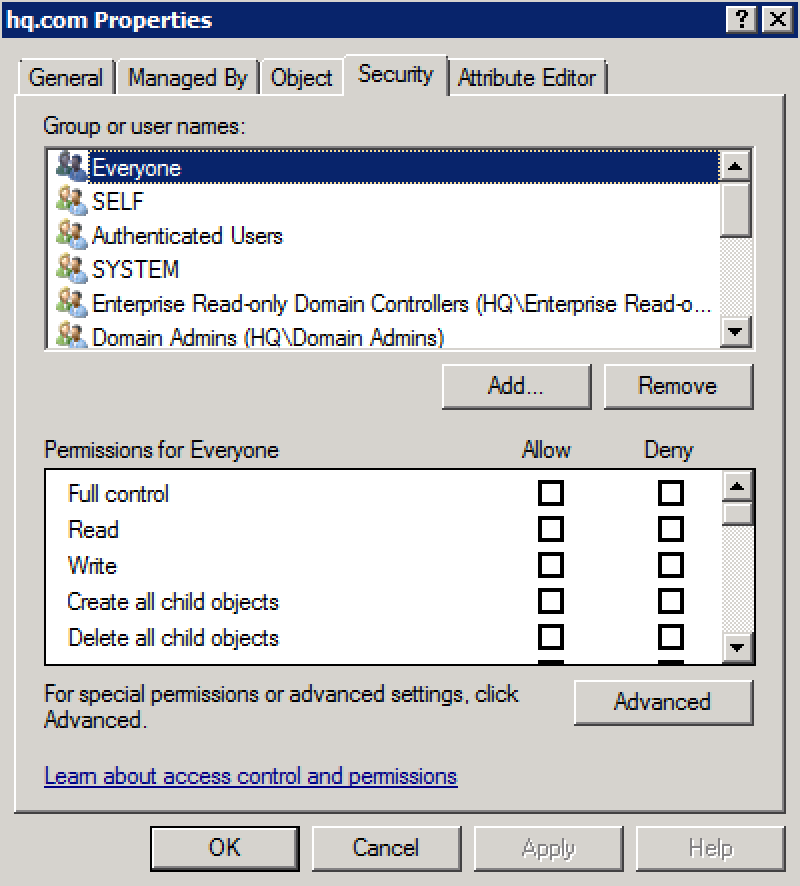
Task: Check Deny for Read permission
Action: click(669, 530)
